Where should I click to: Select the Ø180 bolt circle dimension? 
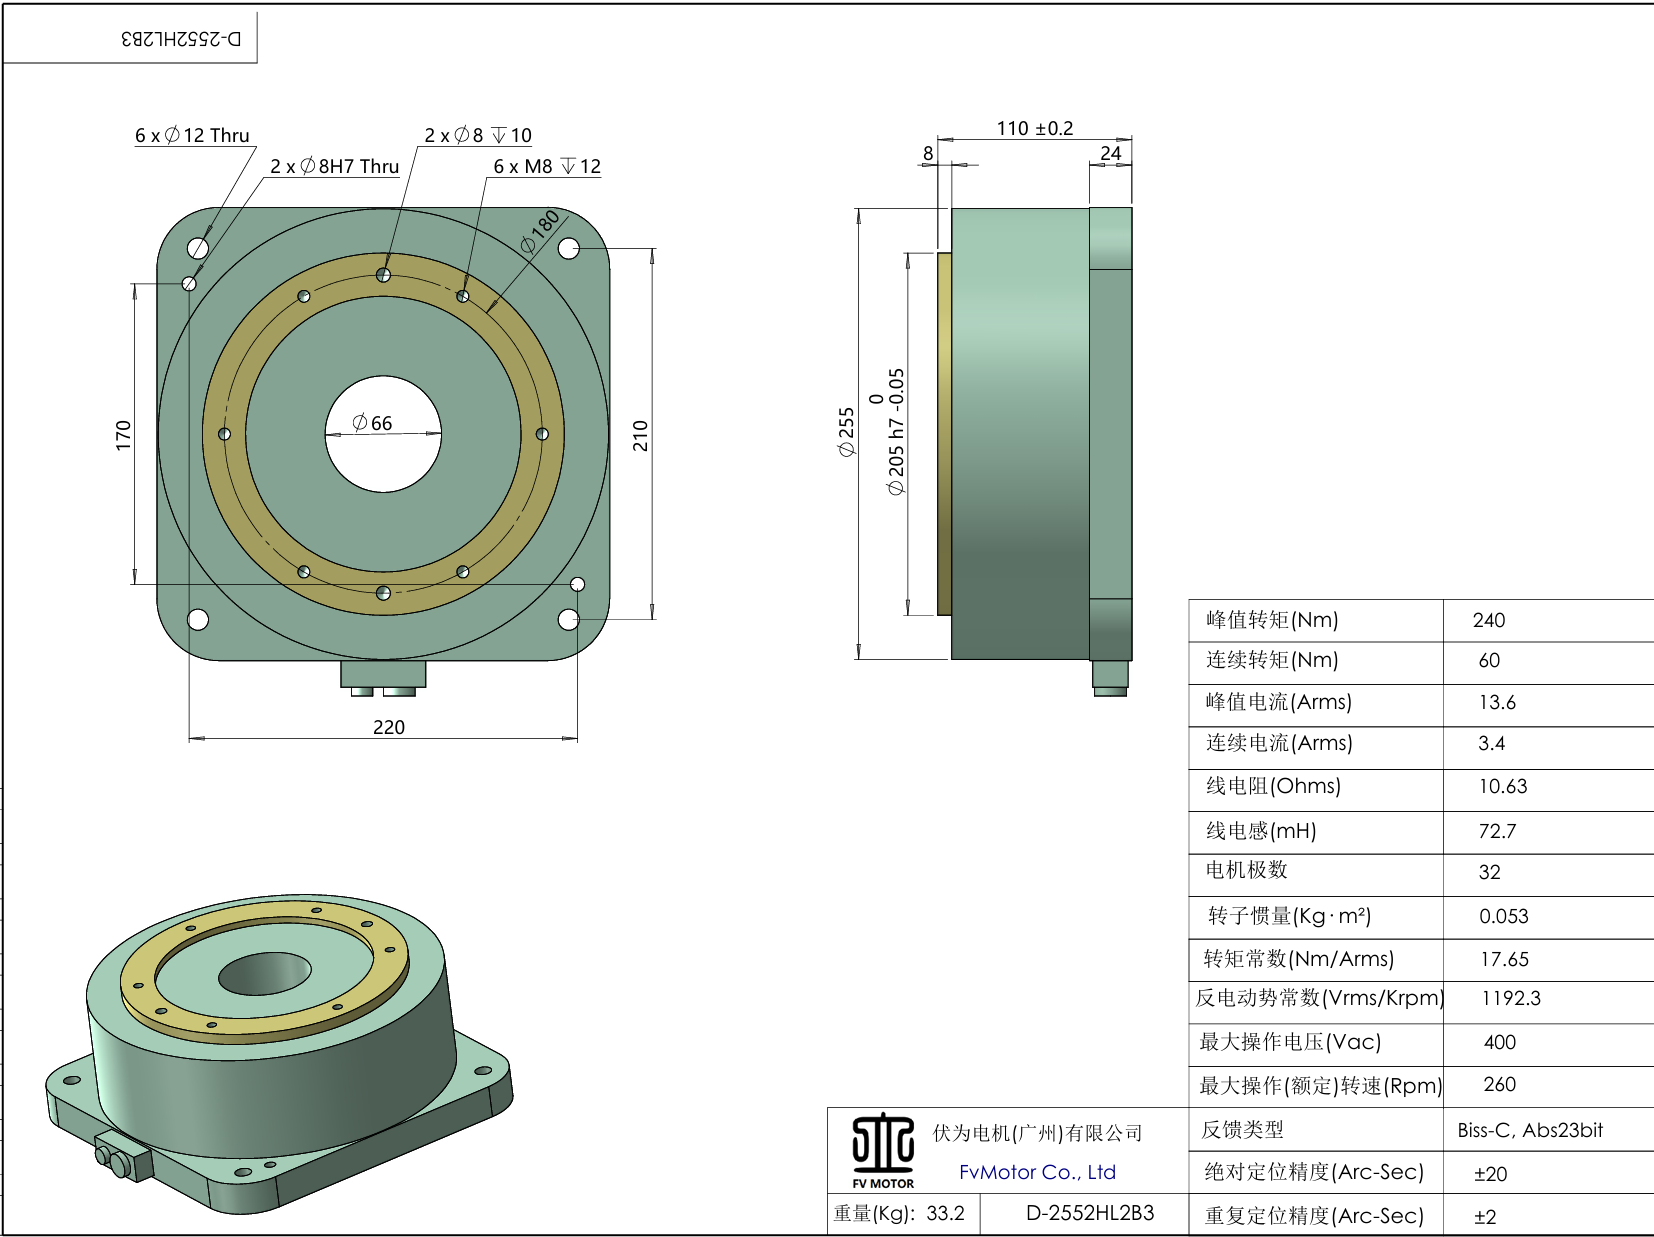pos(538,232)
